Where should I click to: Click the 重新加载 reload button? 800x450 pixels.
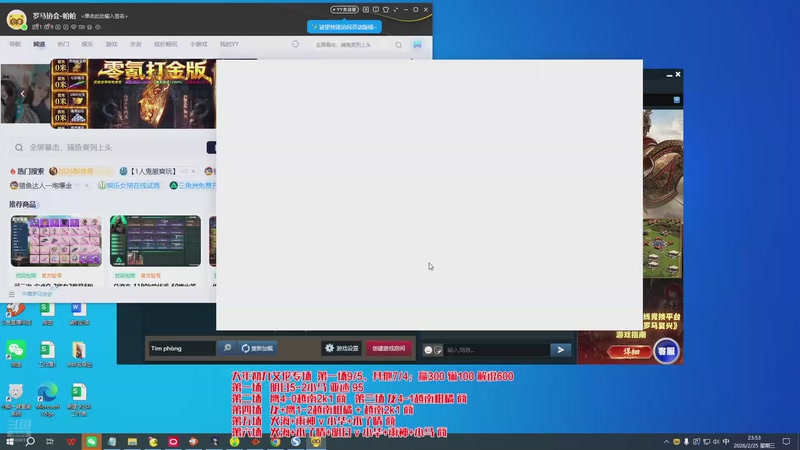point(258,348)
